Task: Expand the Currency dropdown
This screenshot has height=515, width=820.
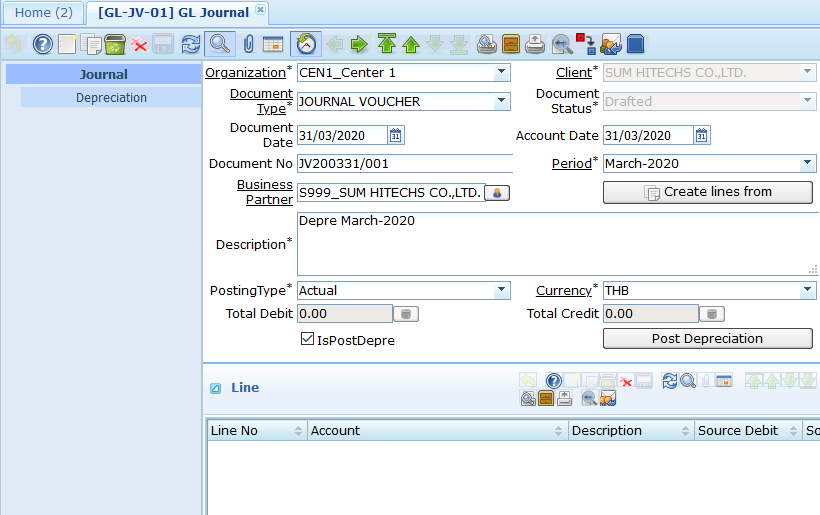Action: pos(807,290)
